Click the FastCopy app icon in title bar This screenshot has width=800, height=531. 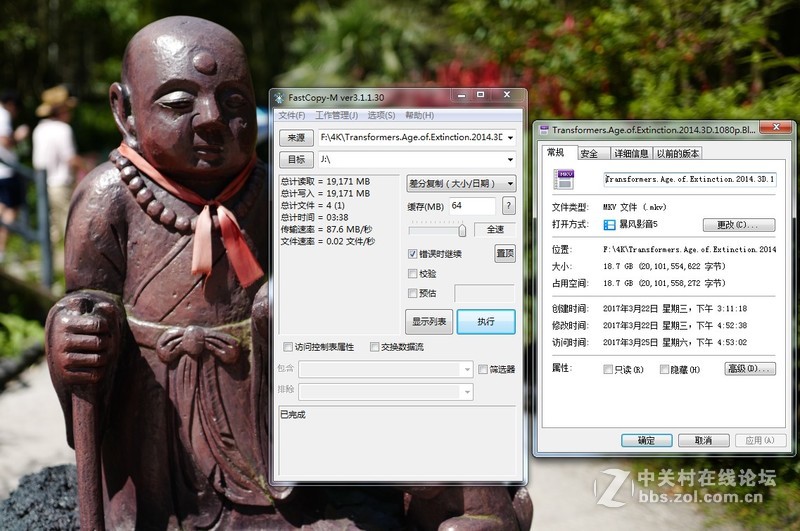coord(279,97)
